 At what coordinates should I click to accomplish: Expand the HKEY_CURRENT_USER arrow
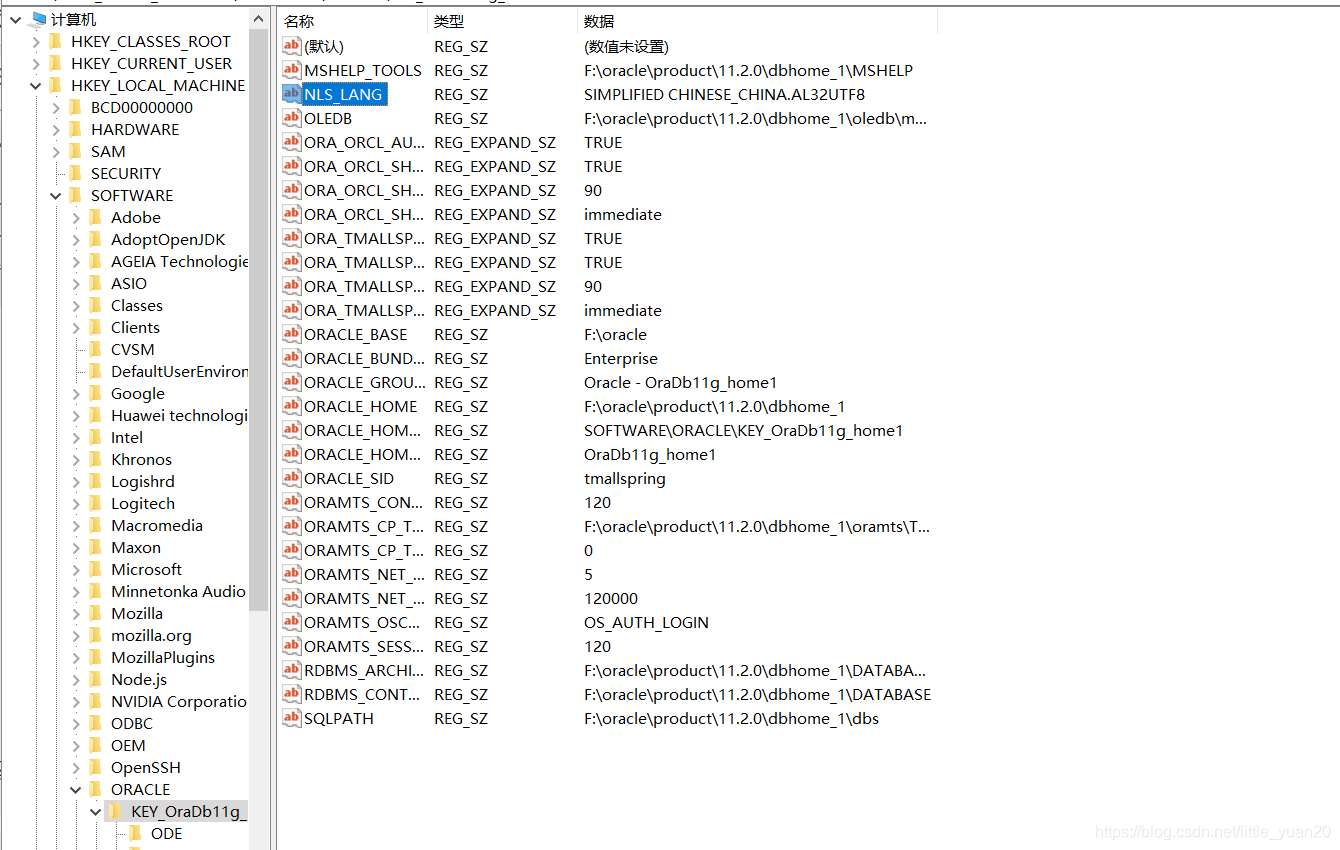pos(36,63)
